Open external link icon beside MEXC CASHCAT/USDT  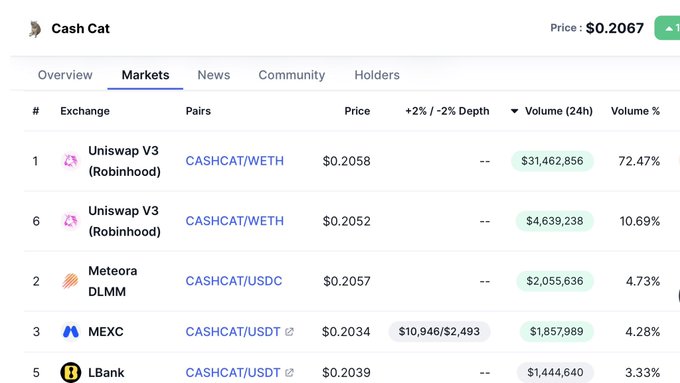tap(289, 332)
